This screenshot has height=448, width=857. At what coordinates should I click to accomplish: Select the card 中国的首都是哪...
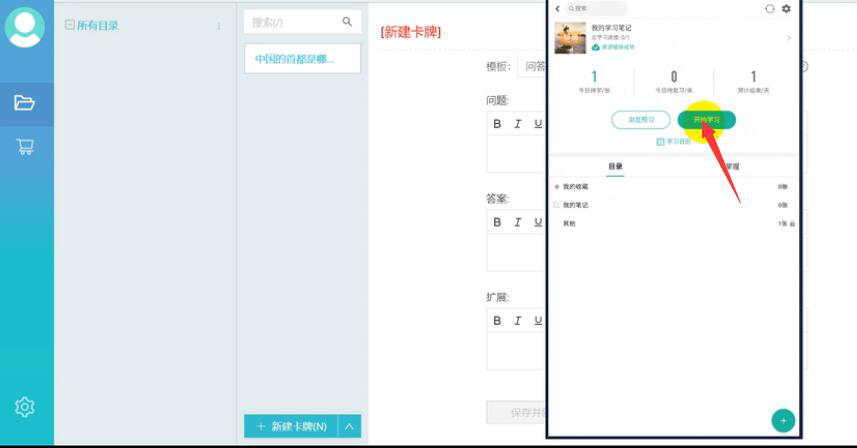(302, 58)
